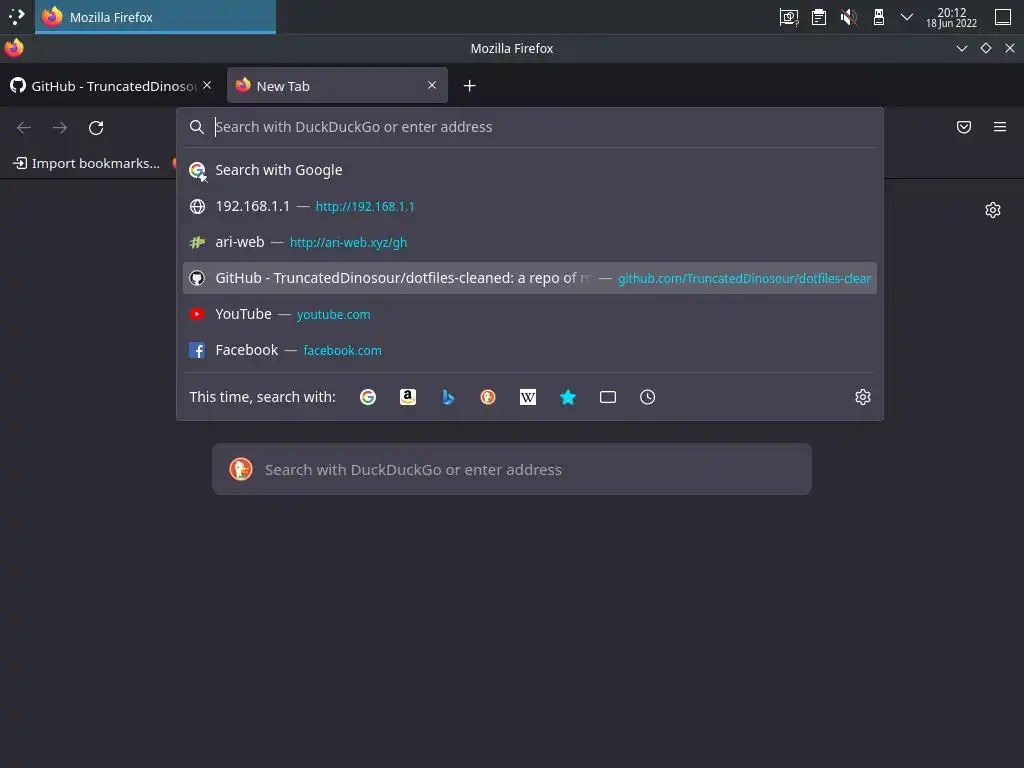Search this time with Amazon icon
The height and width of the screenshot is (768, 1024).
click(x=408, y=397)
